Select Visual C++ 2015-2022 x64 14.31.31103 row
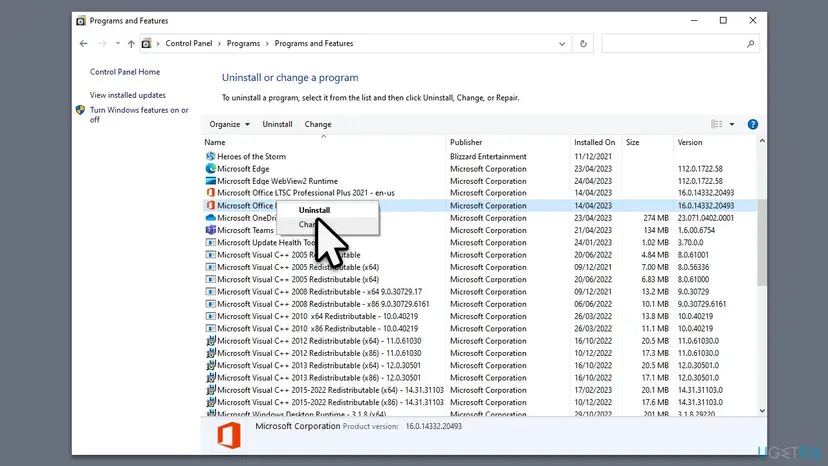The width and height of the screenshot is (828, 466). [479, 390]
